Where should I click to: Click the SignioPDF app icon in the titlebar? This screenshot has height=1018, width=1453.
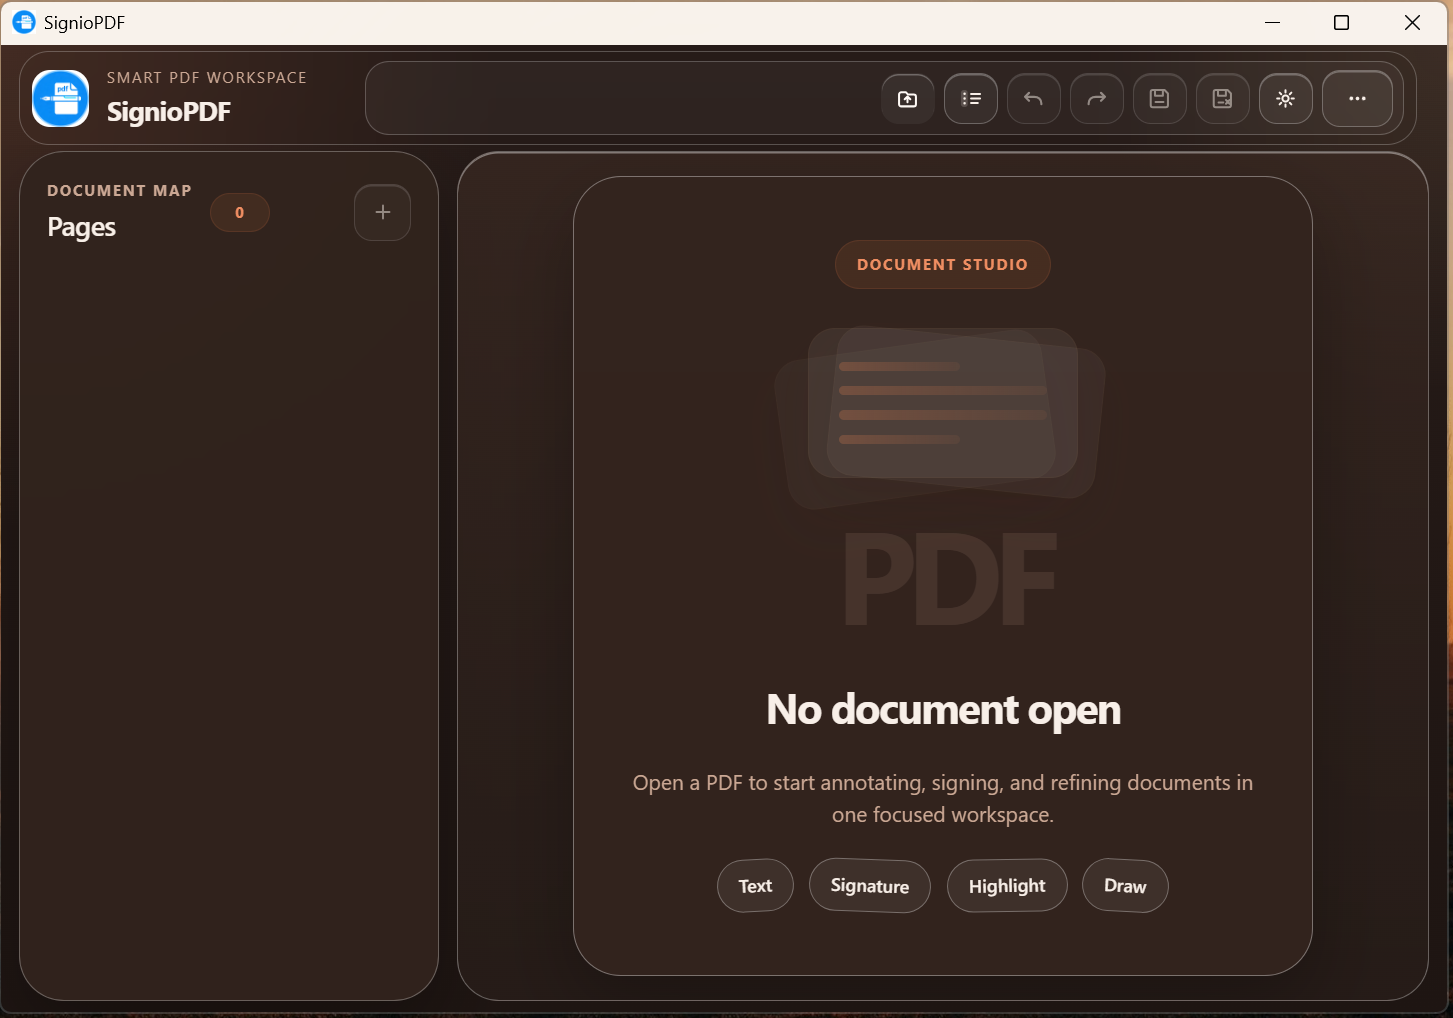(23, 22)
